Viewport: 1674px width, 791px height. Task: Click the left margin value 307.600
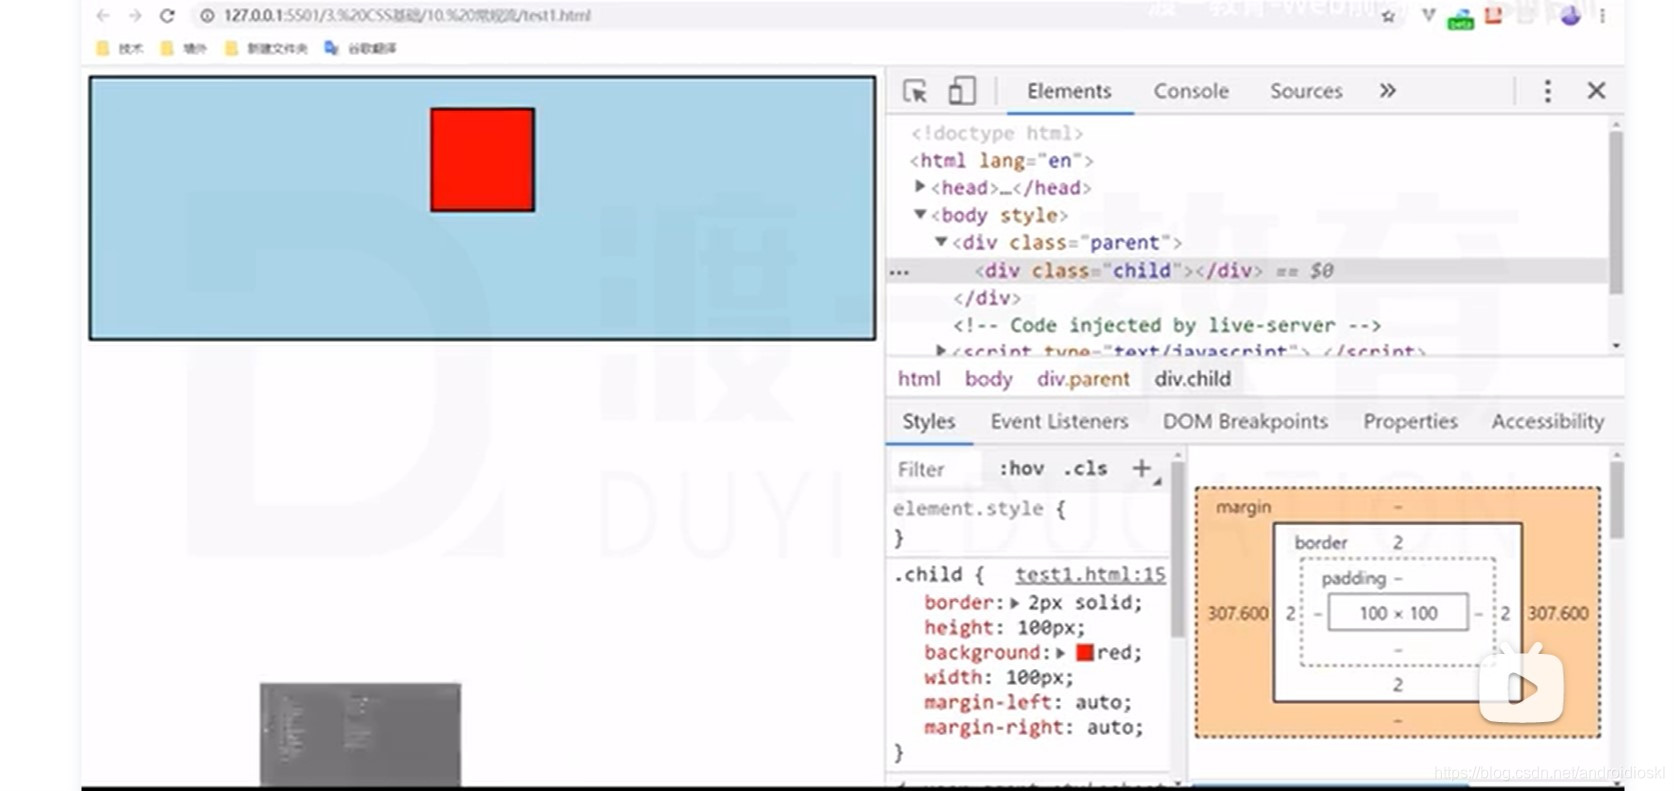click(x=1237, y=614)
